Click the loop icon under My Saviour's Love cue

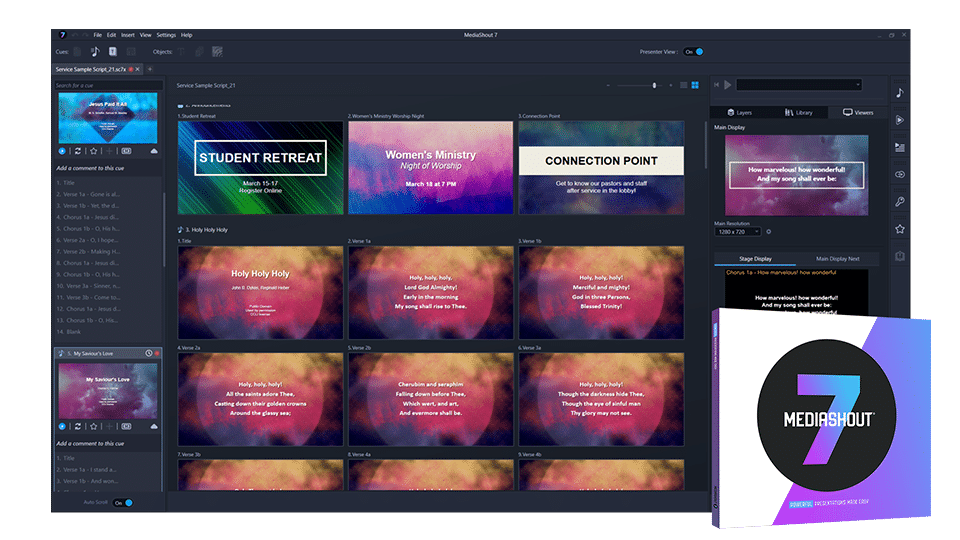(77, 427)
